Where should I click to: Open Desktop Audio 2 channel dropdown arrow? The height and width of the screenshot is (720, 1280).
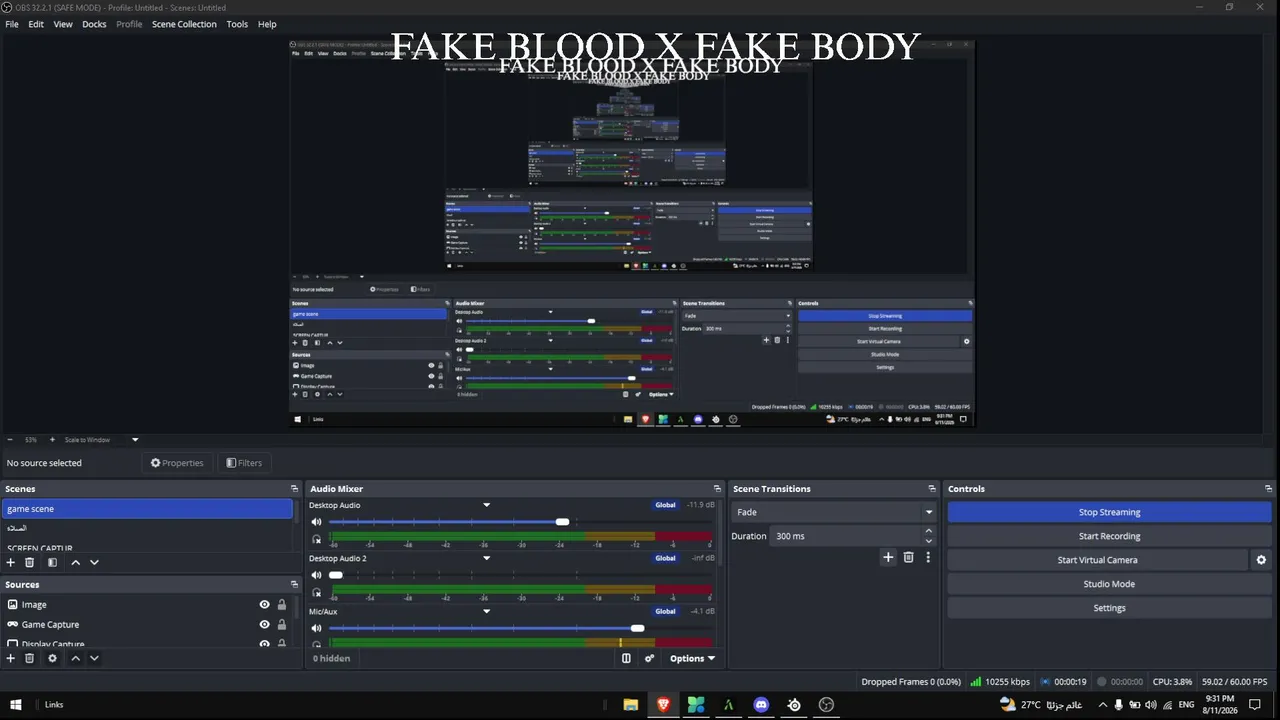pyautogui.click(x=487, y=558)
